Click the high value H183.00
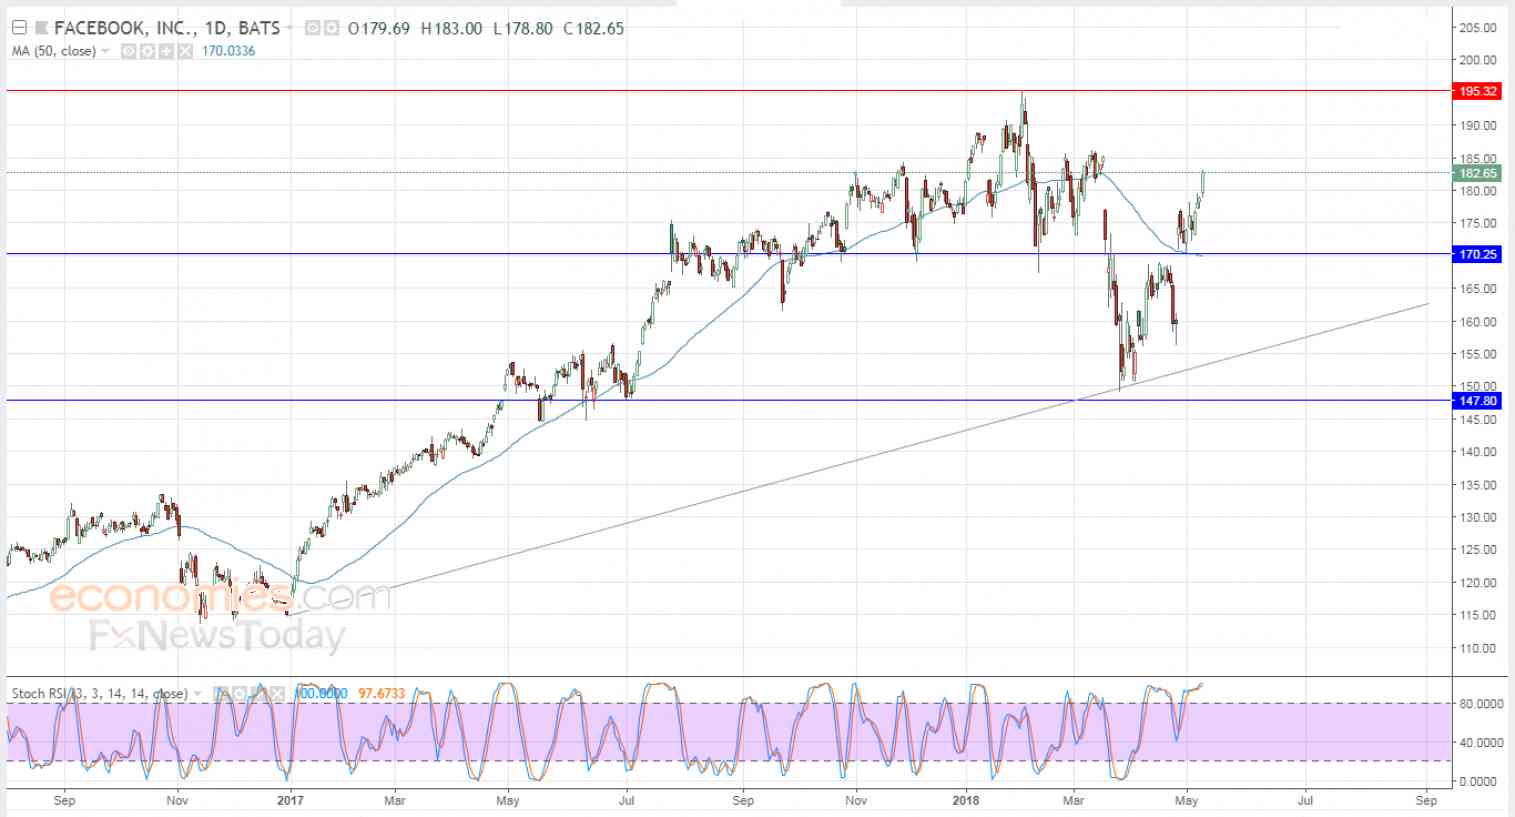Screen dimensions: 1515x817 point(453,28)
